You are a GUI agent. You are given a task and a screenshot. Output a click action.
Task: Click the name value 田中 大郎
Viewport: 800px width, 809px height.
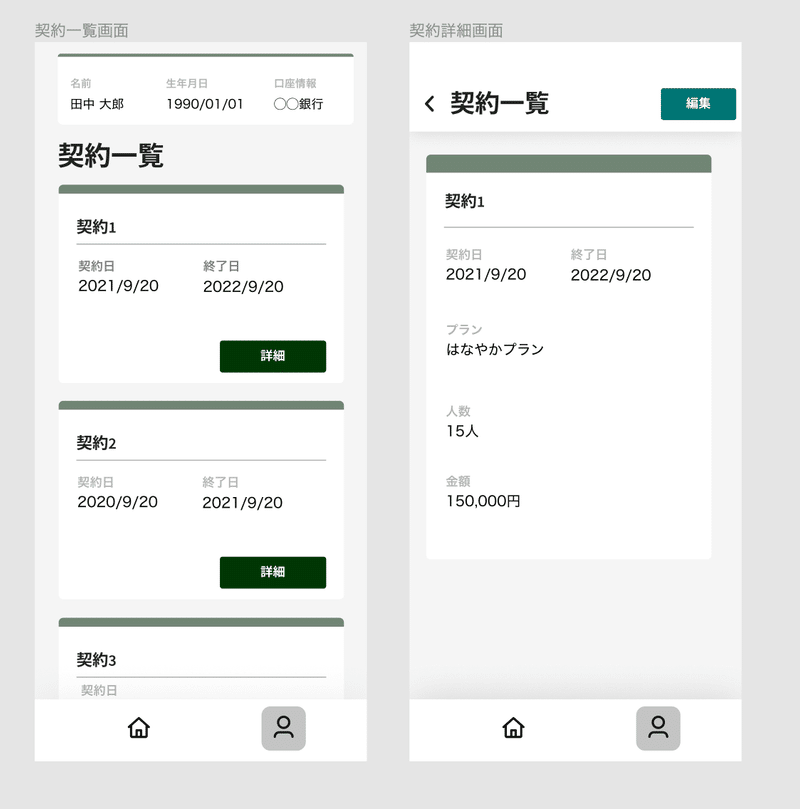pyautogui.click(x=97, y=104)
